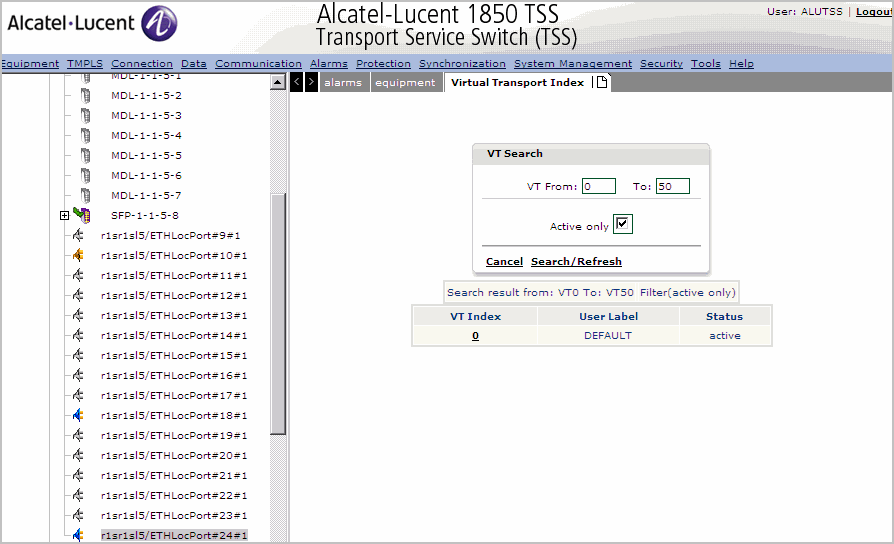Open VT Index 0 link
The width and height of the screenshot is (894, 544).
point(476,336)
